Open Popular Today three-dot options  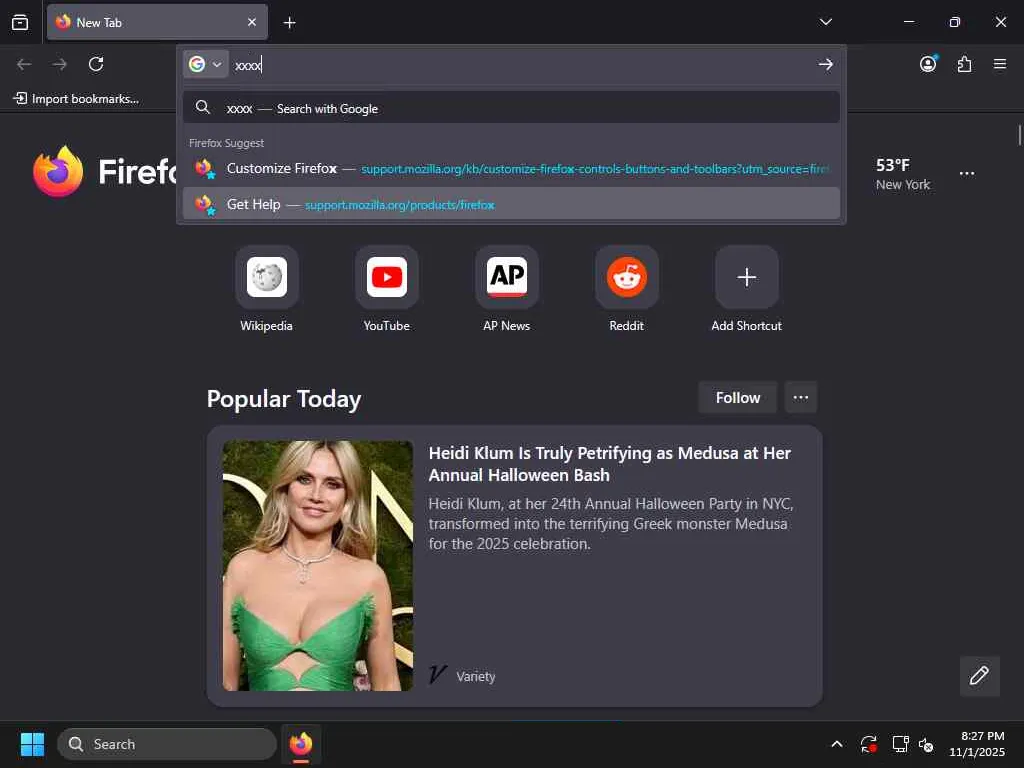(x=801, y=398)
